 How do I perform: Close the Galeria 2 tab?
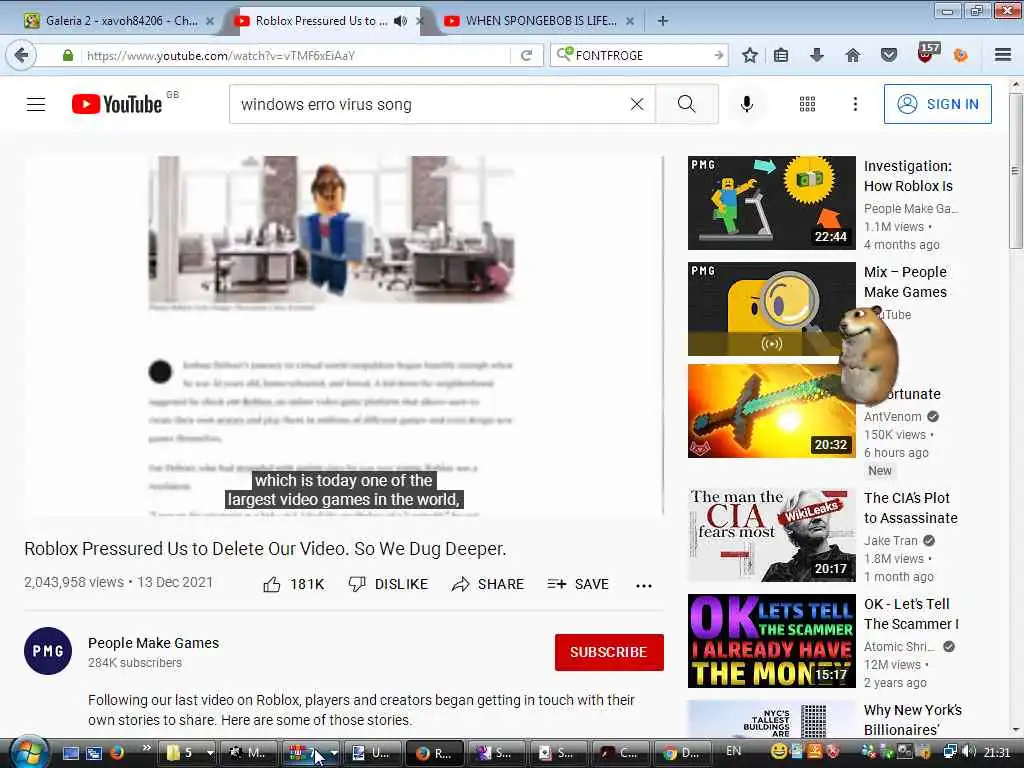(210, 21)
